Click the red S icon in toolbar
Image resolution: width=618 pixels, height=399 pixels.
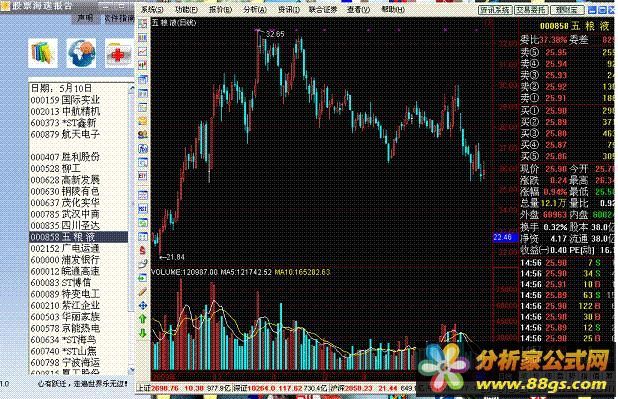(143, 250)
